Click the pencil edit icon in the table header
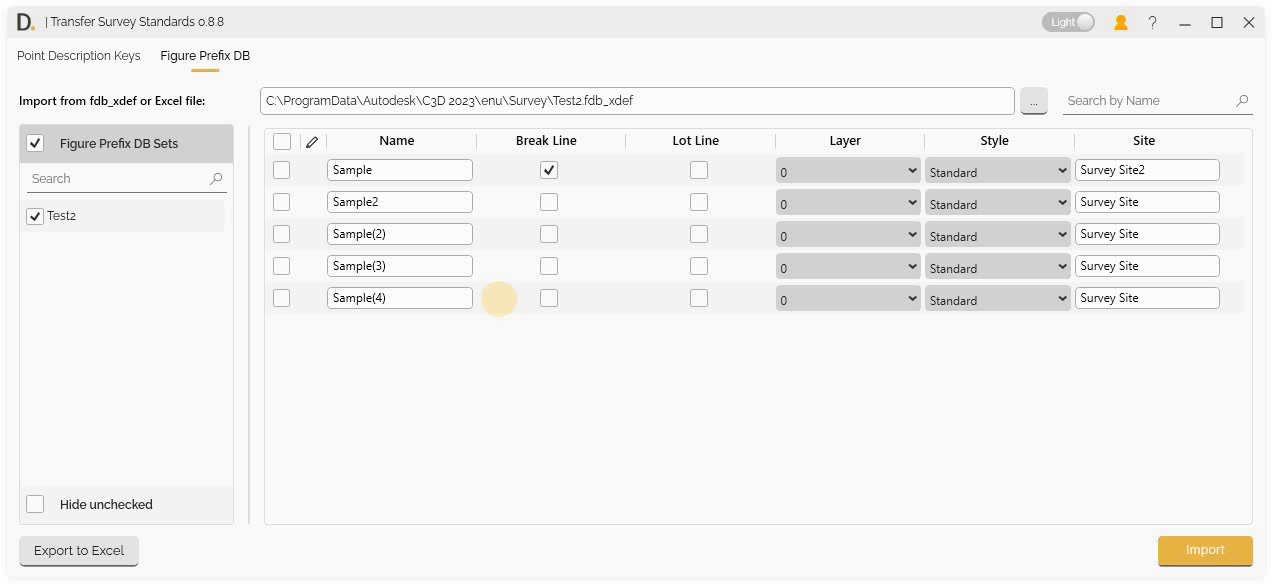The image size is (1272, 584). pyautogui.click(x=312, y=141)
